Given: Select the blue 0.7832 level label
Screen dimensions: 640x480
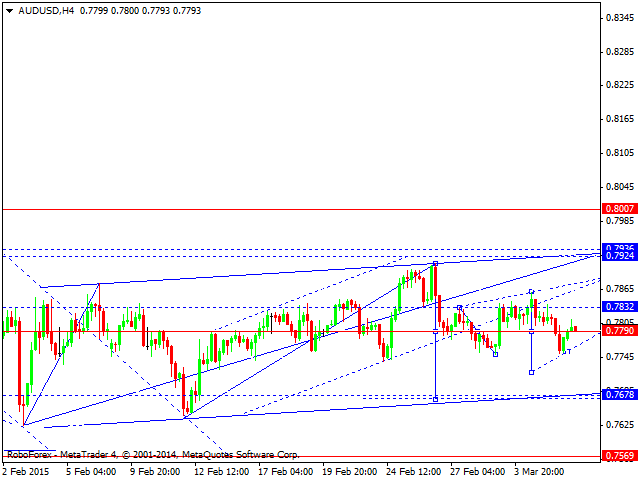Looking at the screenshot, I should click(x=619, y=307).
